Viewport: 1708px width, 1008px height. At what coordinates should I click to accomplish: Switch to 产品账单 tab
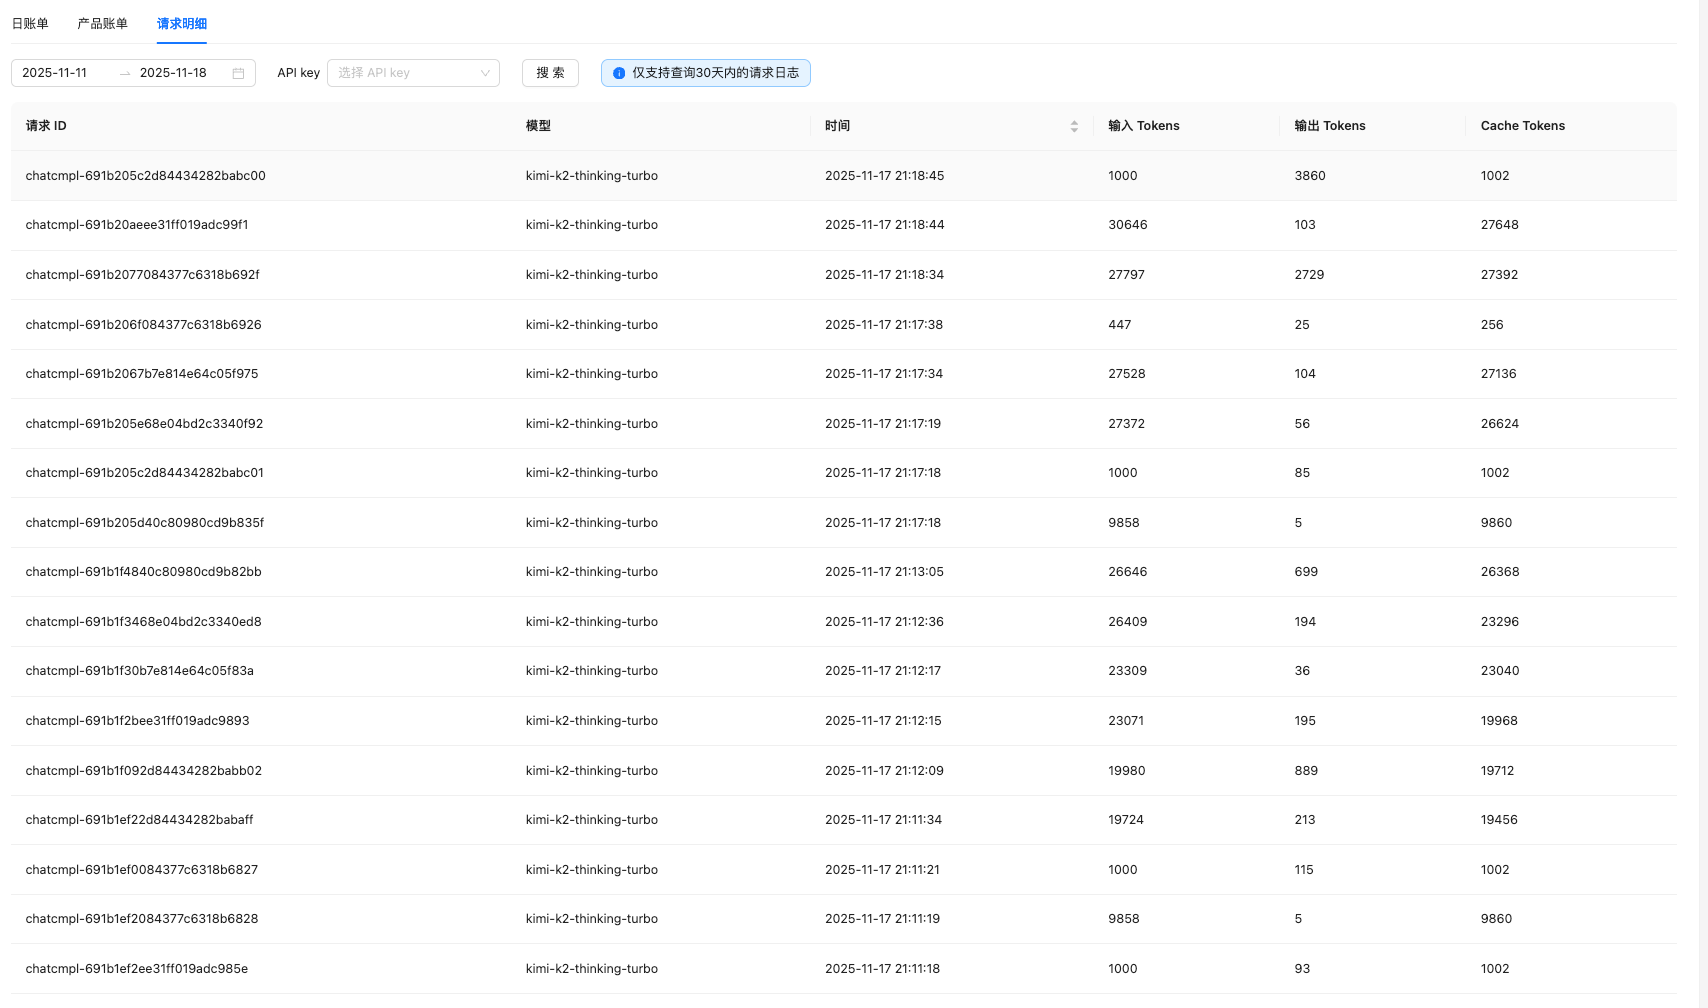pos(102,23)
